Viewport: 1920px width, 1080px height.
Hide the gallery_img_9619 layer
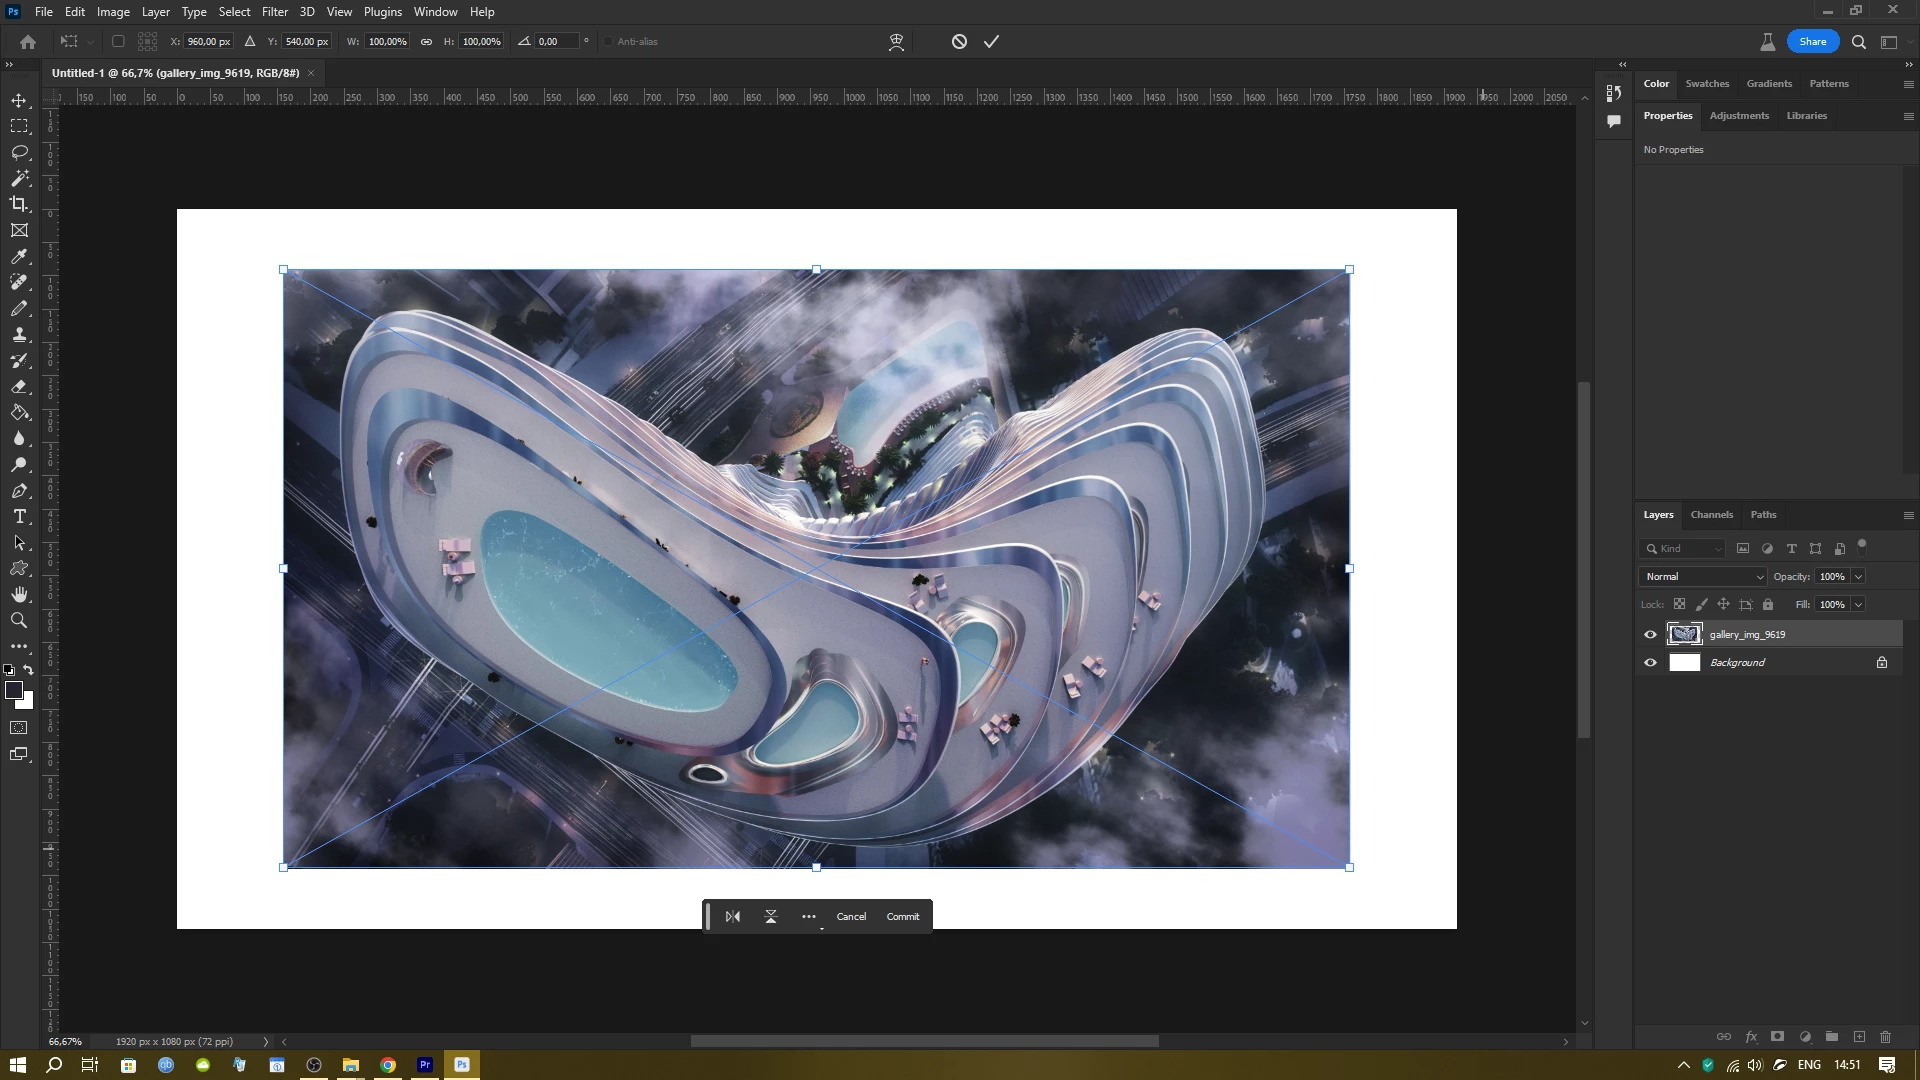pyautogui.click(x=1650, y=634)
